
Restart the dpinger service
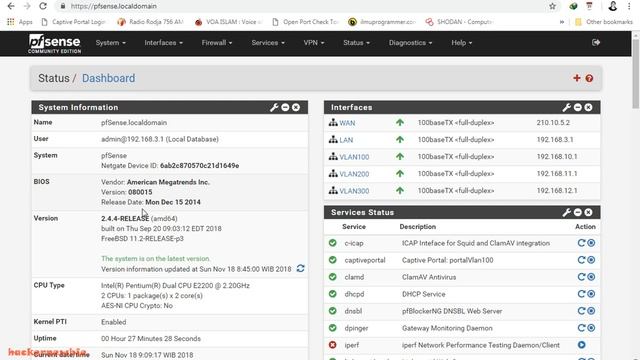coord(581,328)
